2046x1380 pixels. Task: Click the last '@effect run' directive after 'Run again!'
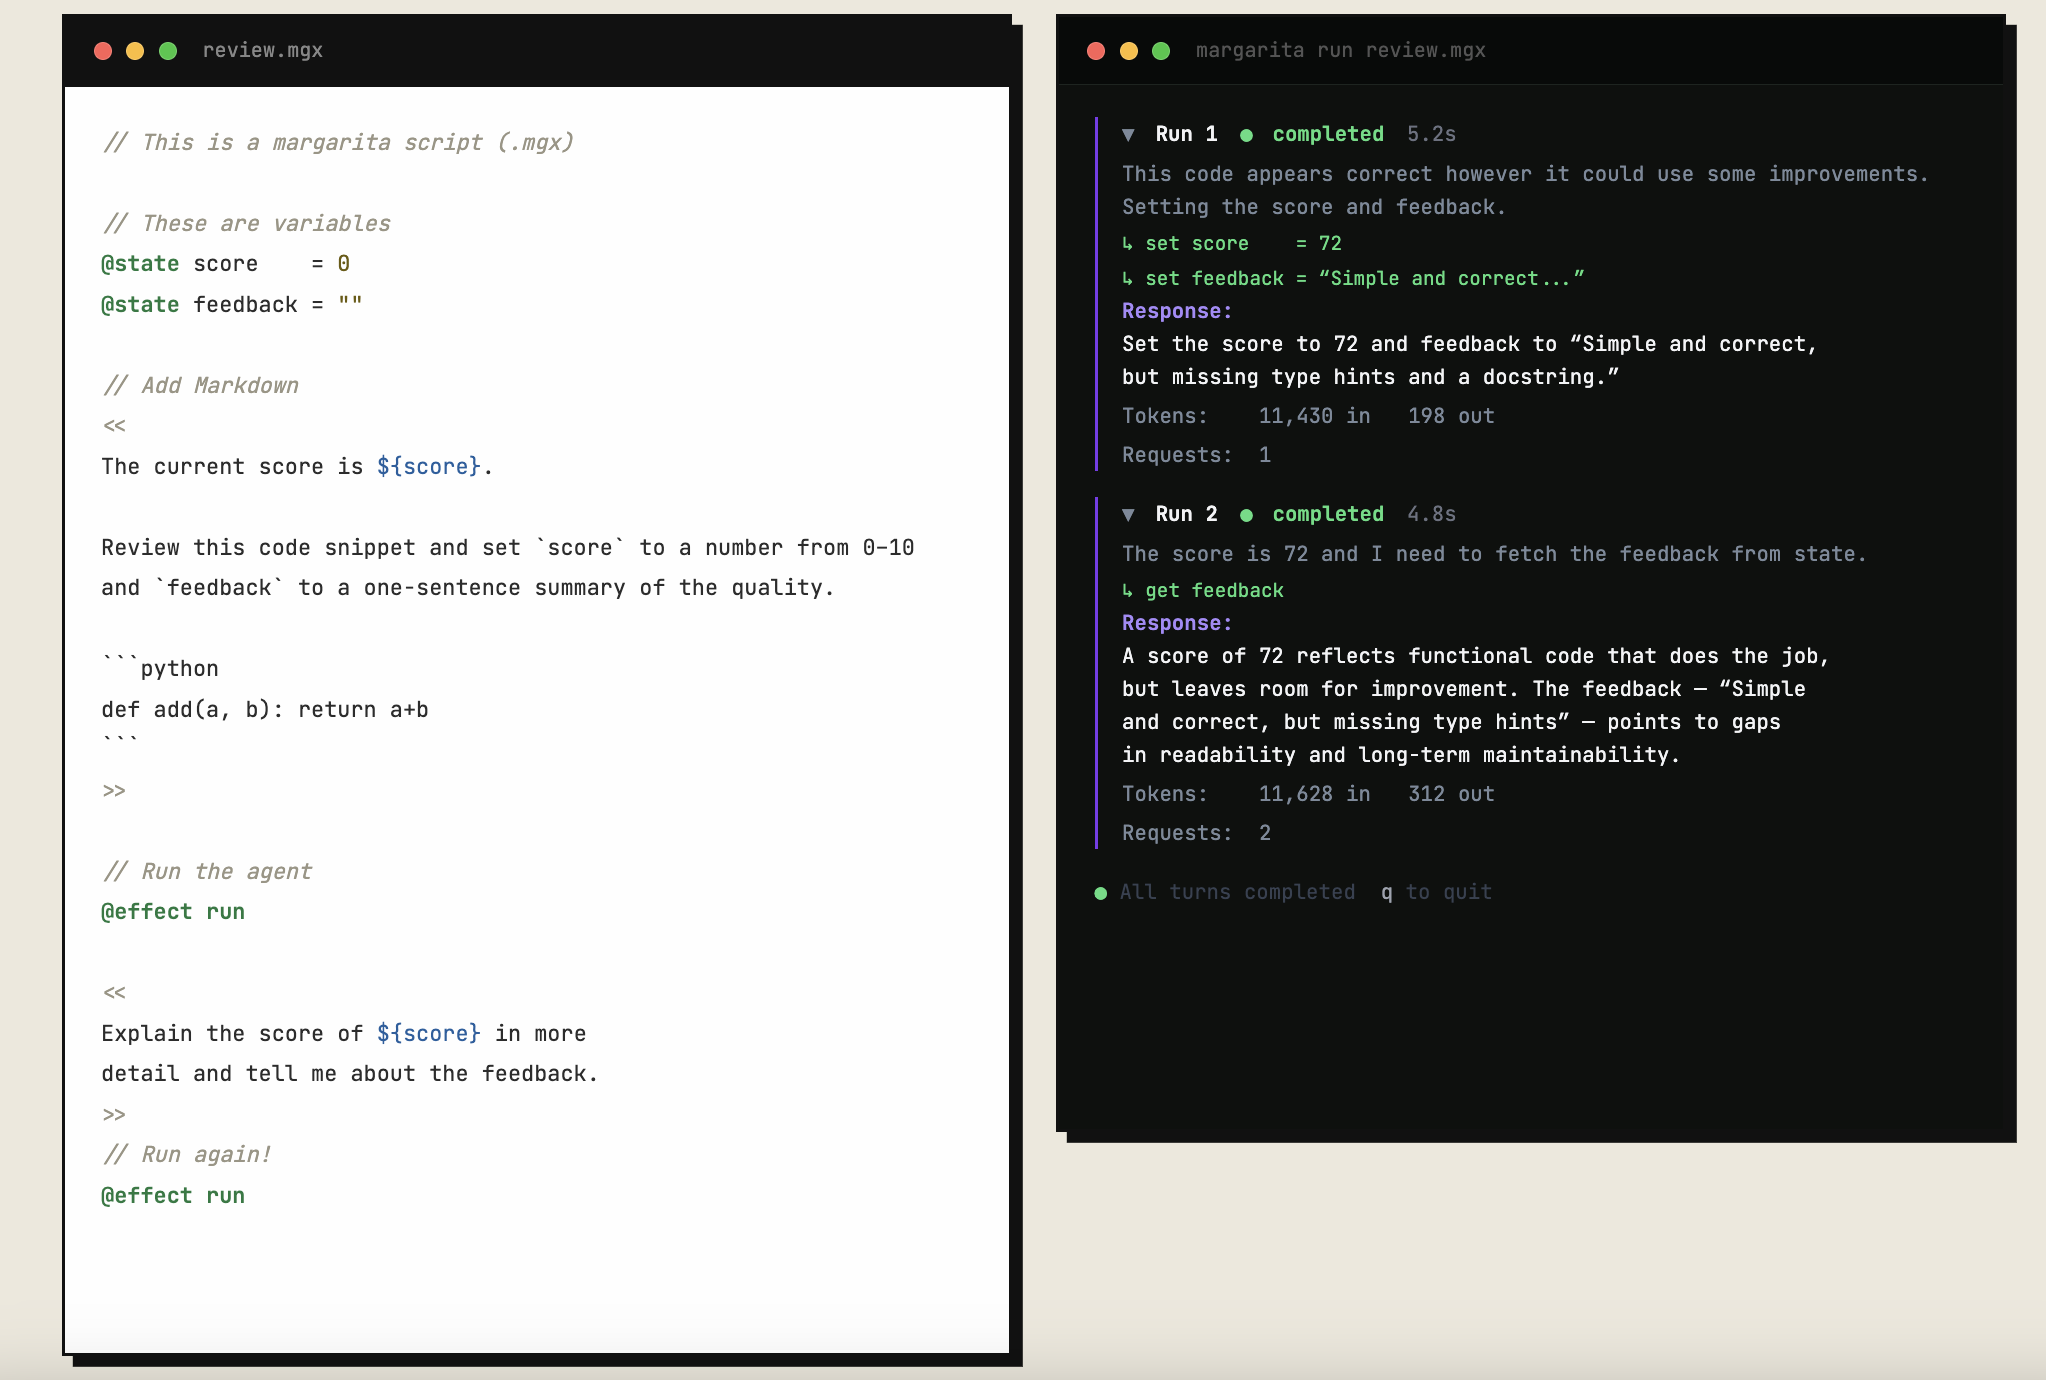click(173, 1196)
